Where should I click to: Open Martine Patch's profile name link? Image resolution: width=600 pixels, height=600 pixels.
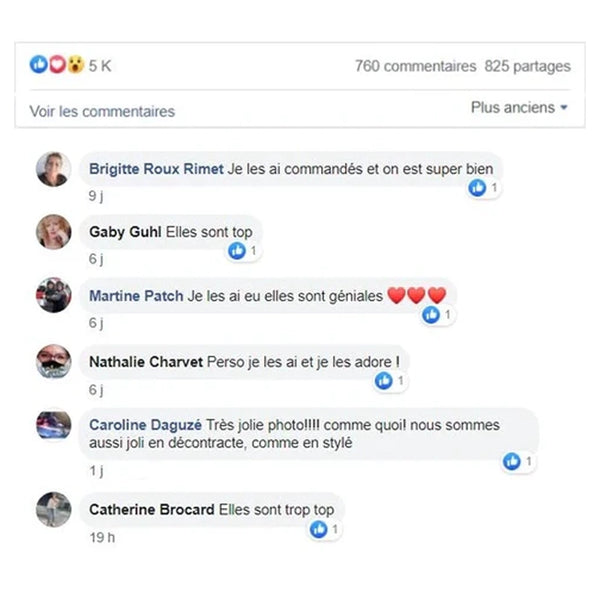pos(136,296)
